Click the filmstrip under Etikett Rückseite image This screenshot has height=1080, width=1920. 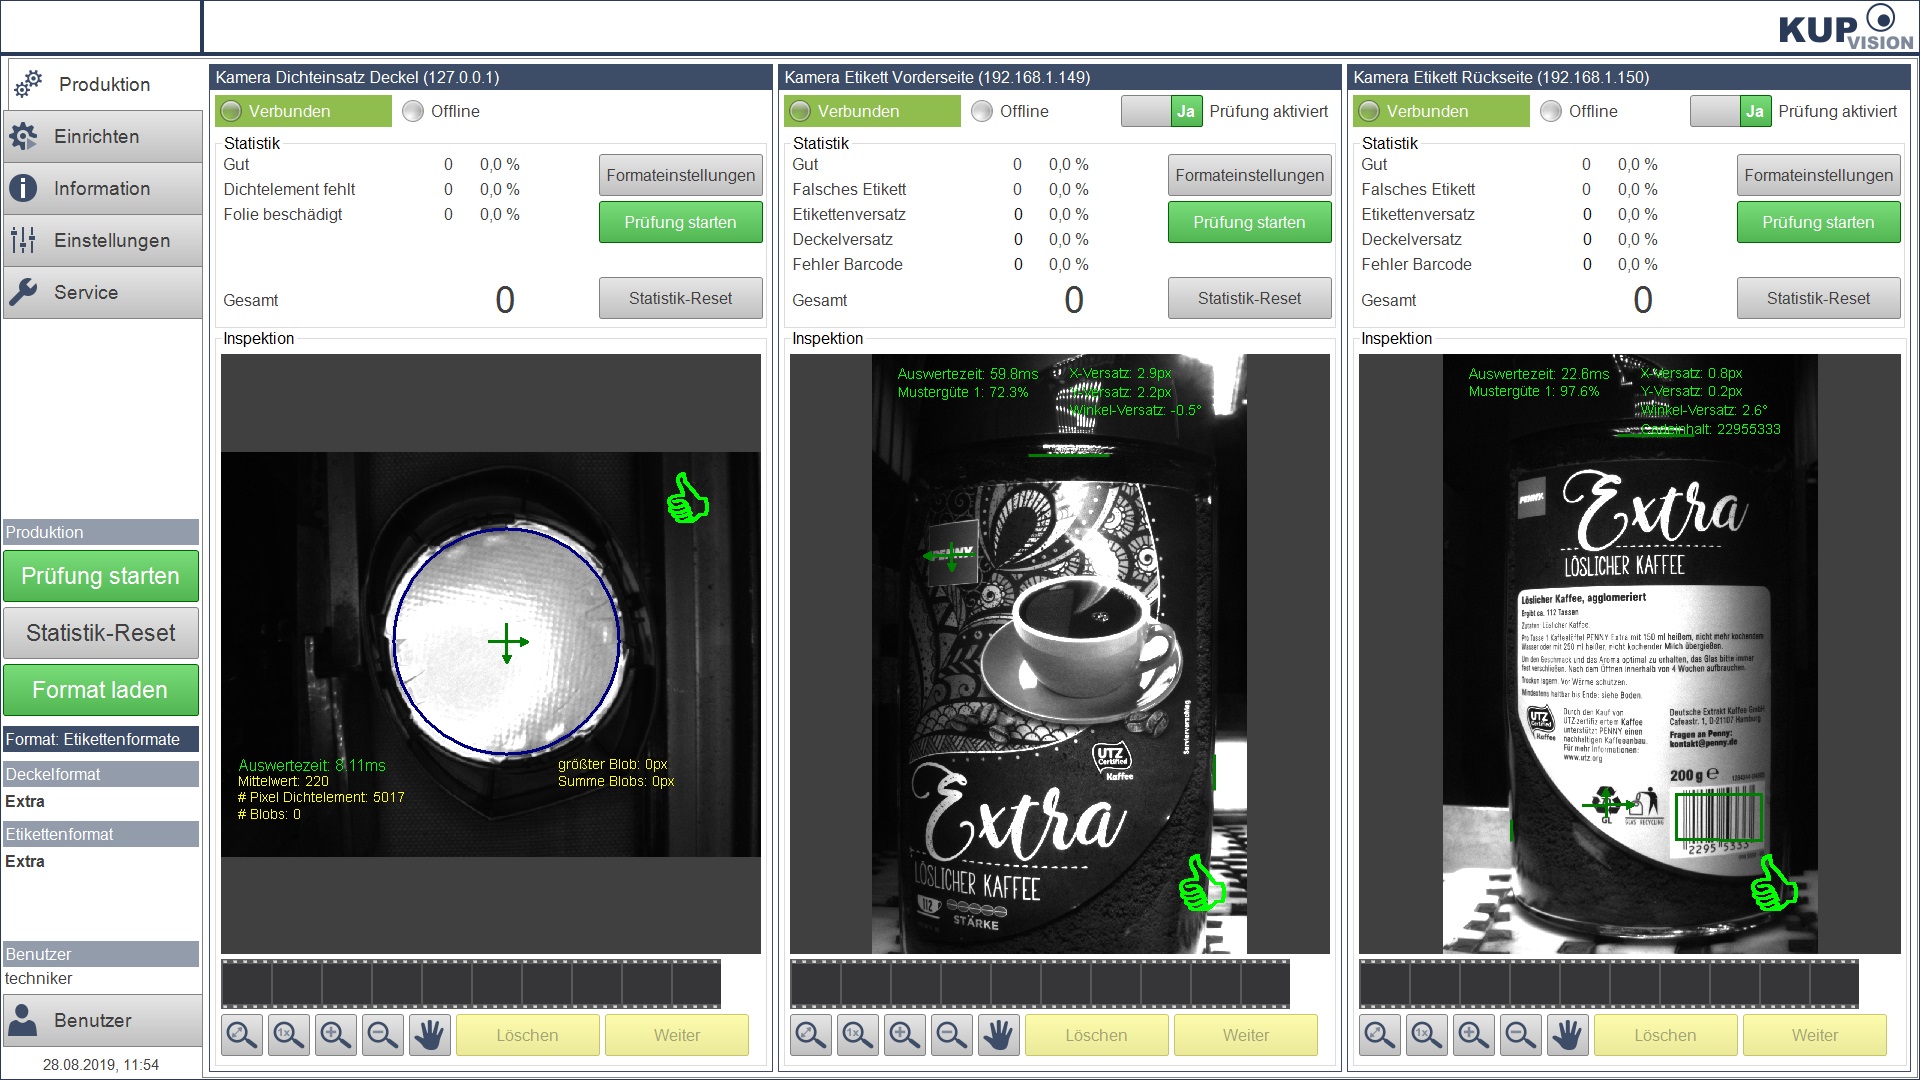1609,984
